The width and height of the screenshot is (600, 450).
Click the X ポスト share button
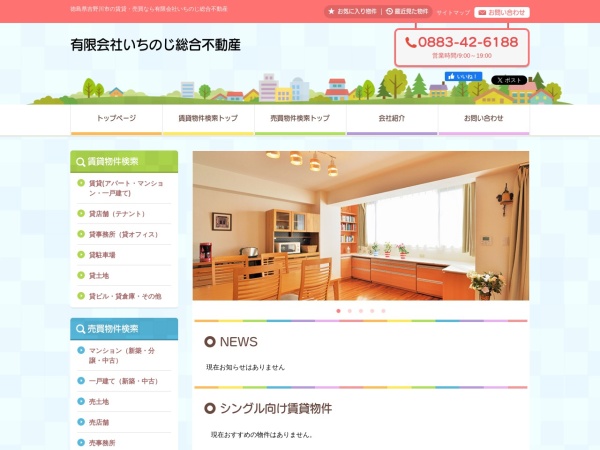(509, 80)
